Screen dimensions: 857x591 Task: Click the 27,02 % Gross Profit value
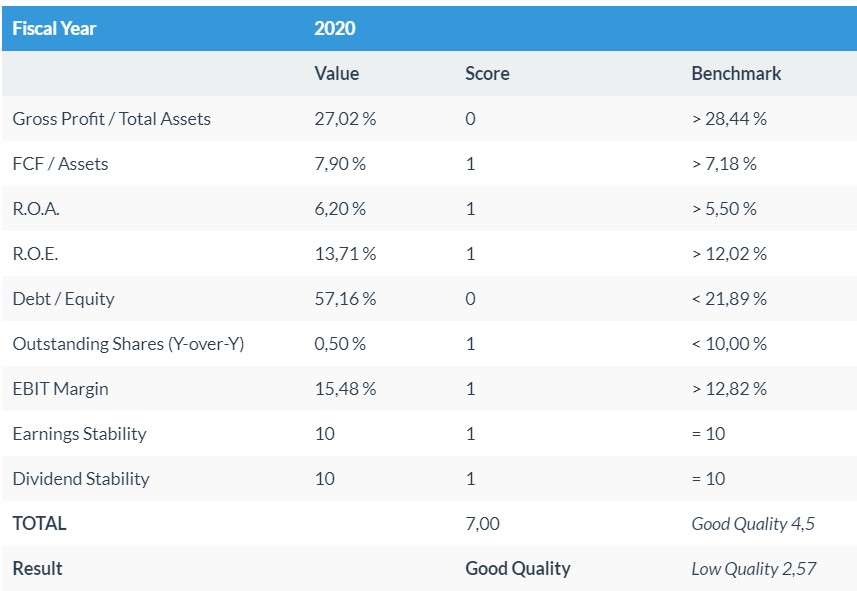pos(345,119)
